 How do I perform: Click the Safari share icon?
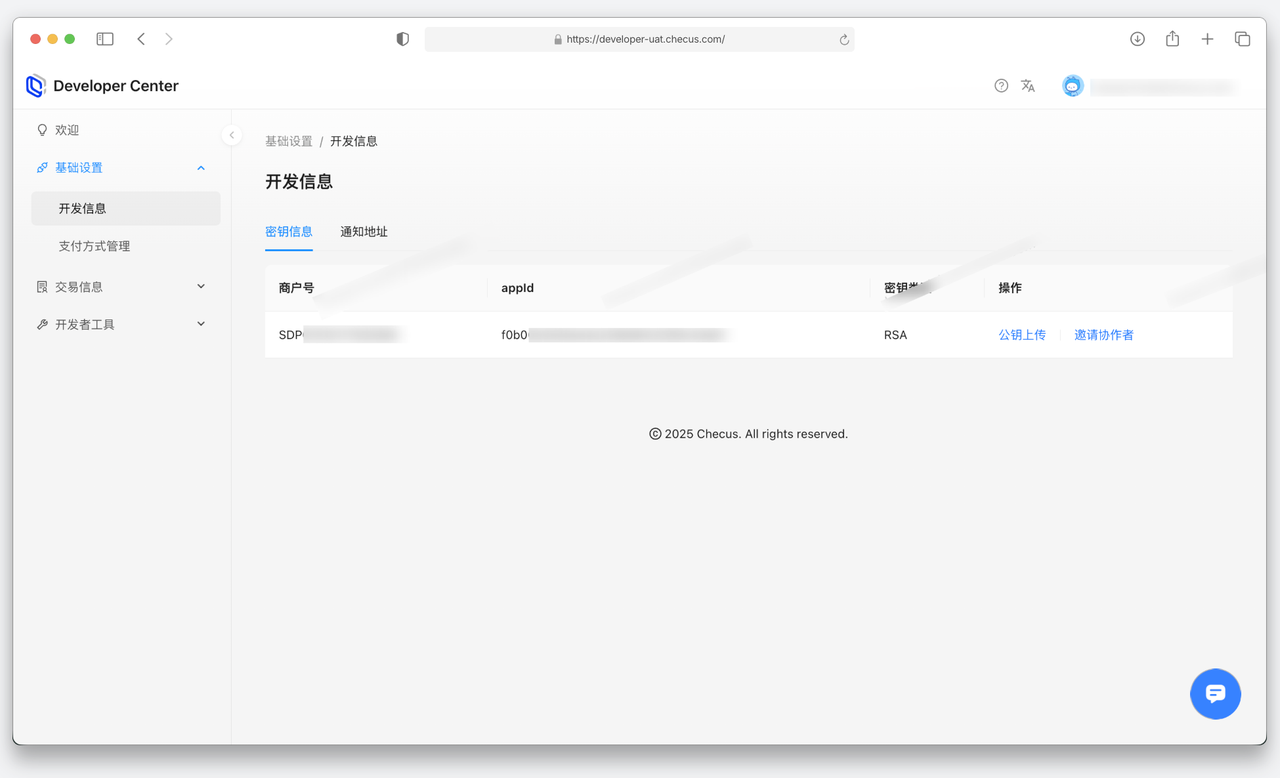pos(1172,39)
